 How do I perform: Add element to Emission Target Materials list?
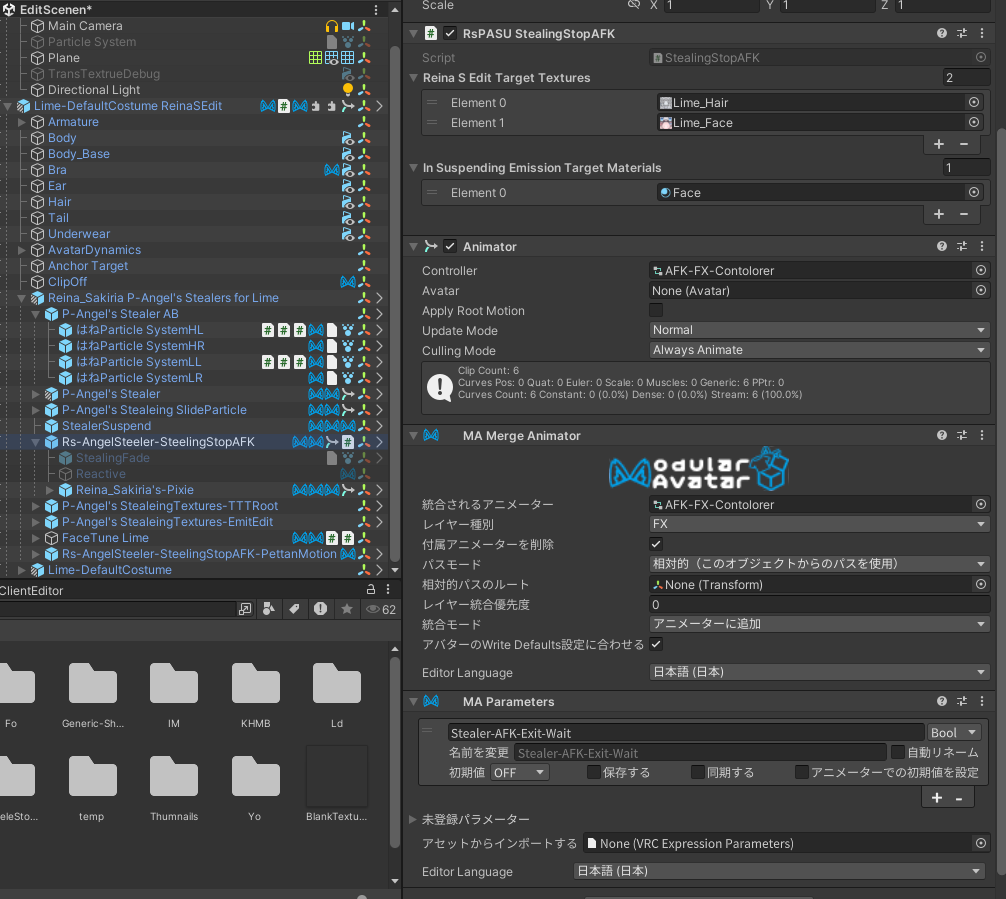[x=939, y=214]
